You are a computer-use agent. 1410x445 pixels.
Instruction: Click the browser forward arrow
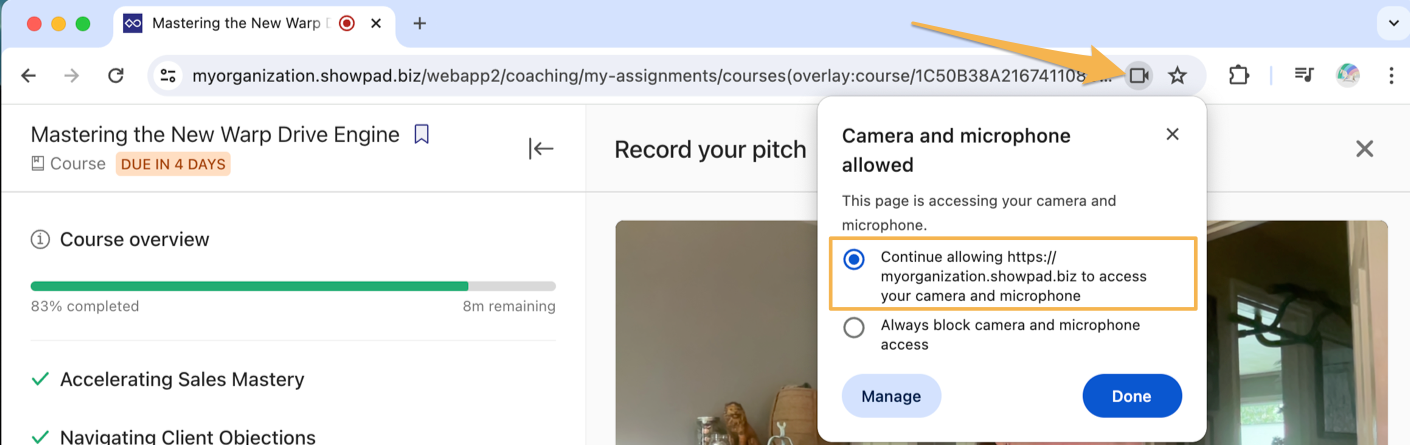point(72,75)
